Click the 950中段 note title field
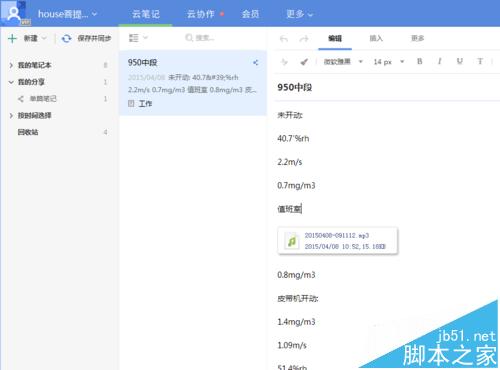The image size is (500, 370). 295,87
